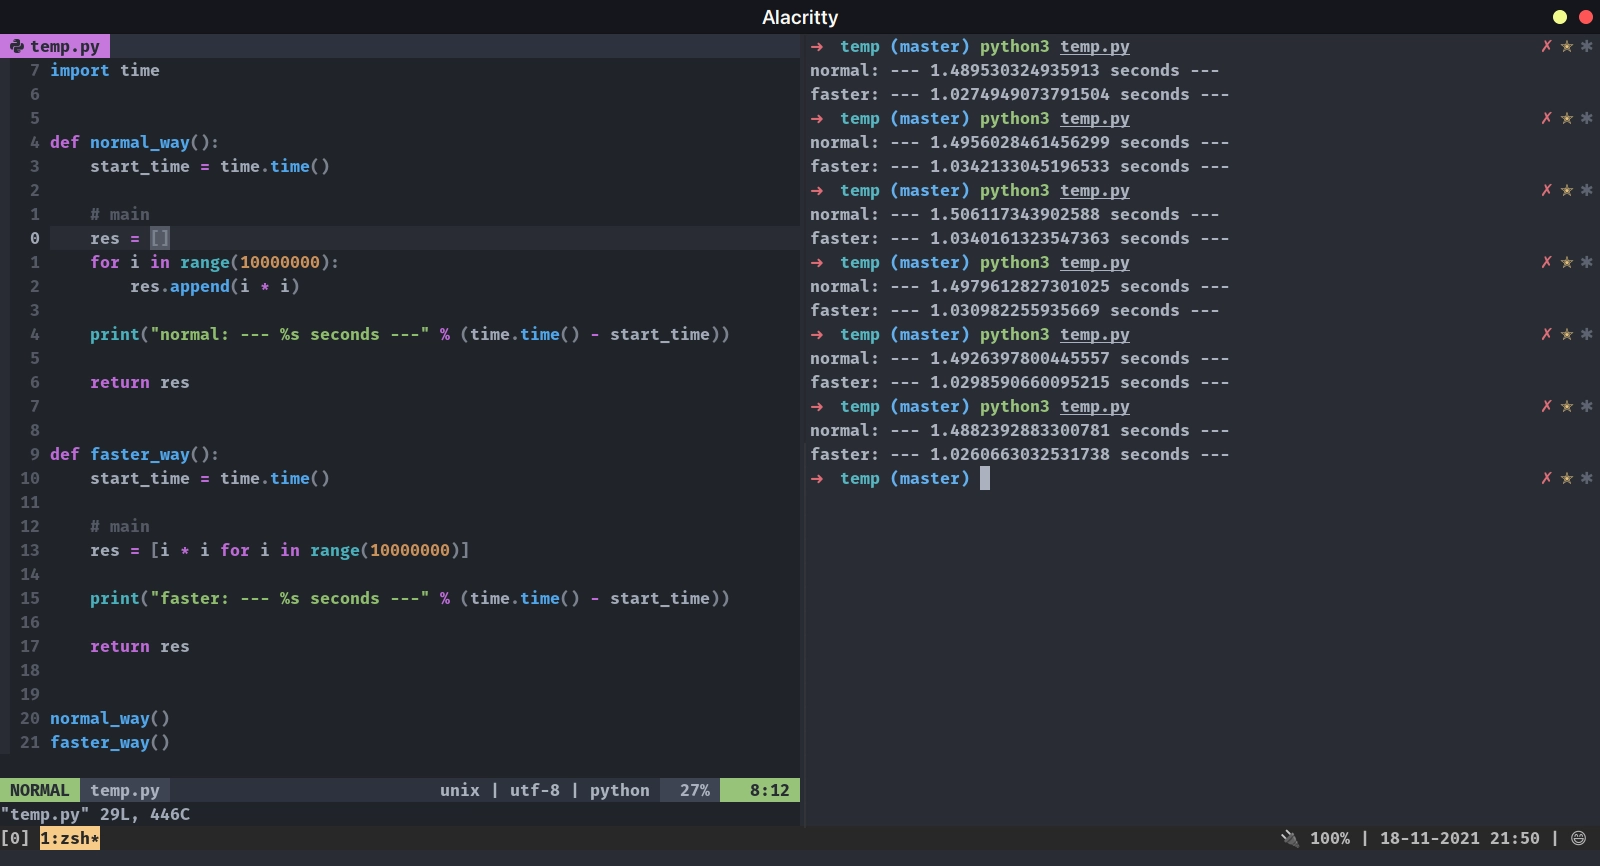This screenshot has height=866, width=1600.
Task: Click the (master) branch label on last prompt
Action: pyautogui.click(x=930, y=478)
